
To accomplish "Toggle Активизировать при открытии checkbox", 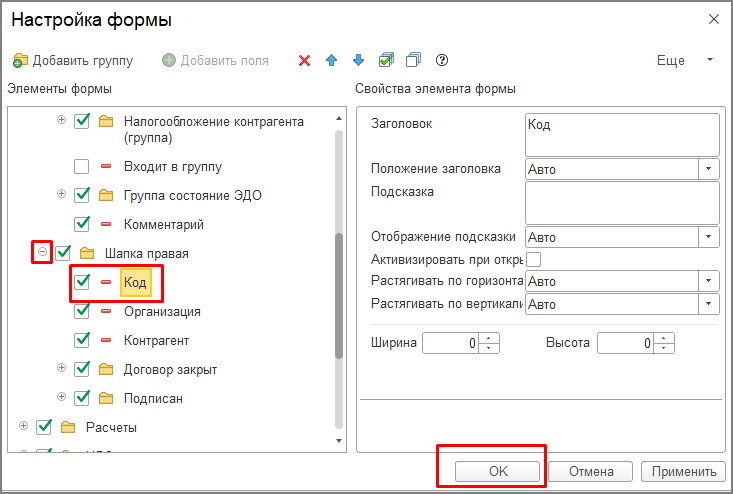I will click(533, 260).
